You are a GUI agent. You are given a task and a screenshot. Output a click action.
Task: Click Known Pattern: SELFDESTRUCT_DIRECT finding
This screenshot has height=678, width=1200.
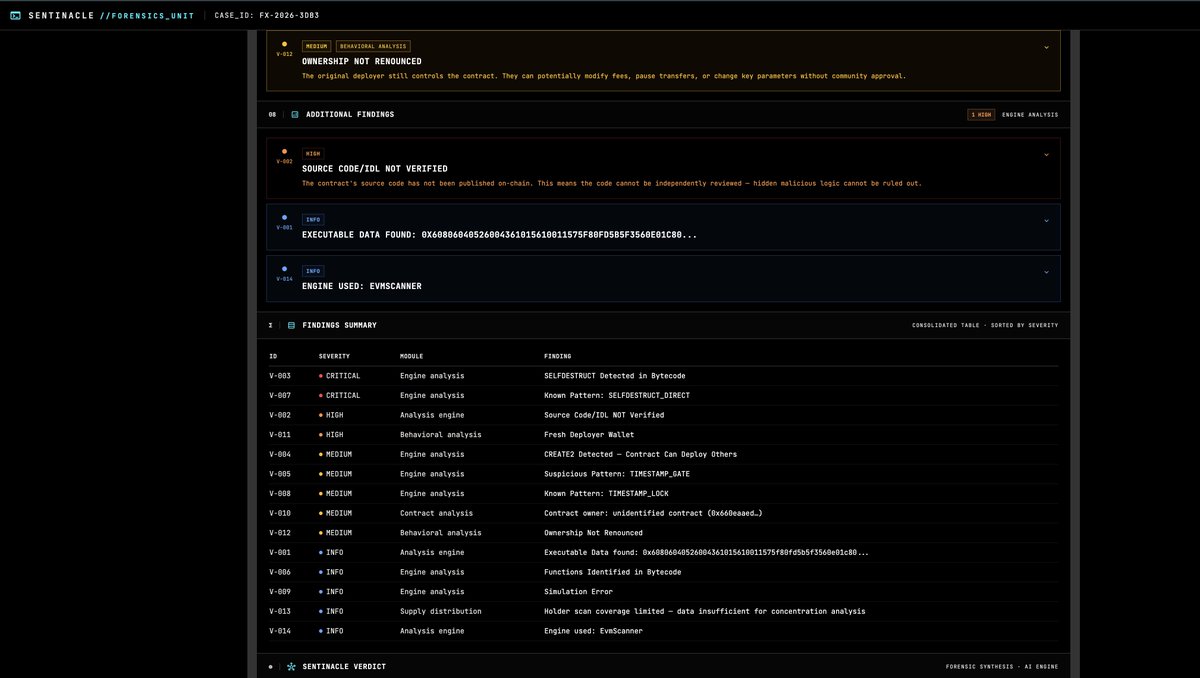pyautogui.click(x=616, y=395)
